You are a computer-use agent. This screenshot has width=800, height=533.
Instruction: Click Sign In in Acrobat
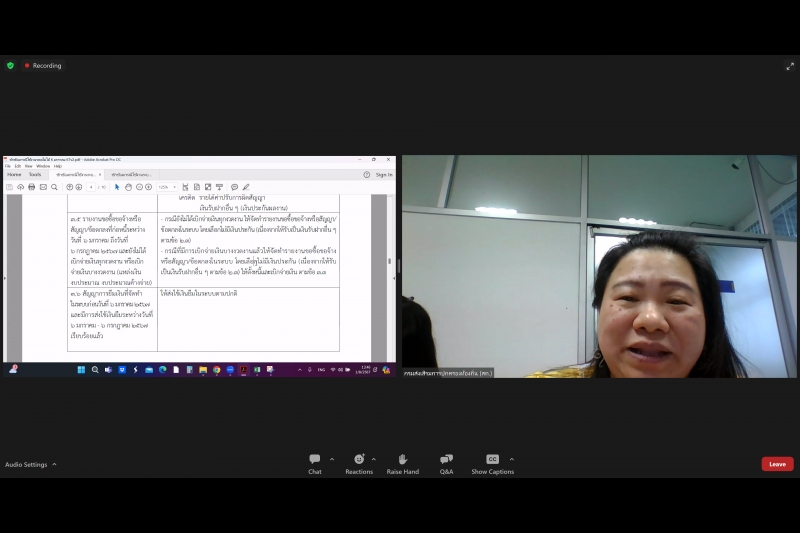[384, 174]
